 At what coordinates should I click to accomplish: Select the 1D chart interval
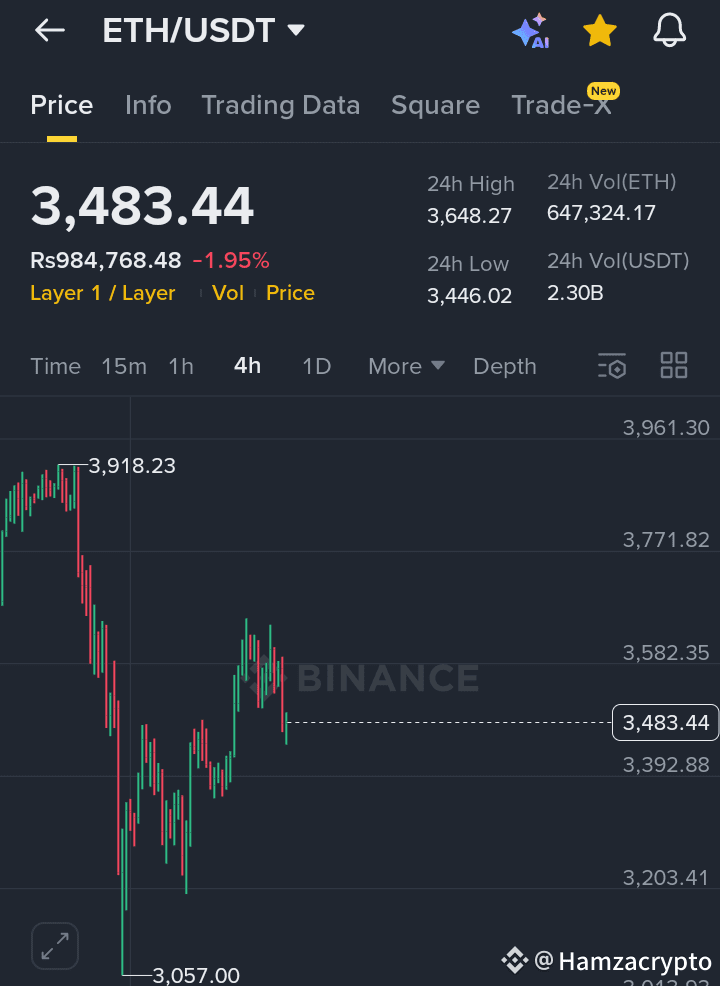click(x=316, y=366)
